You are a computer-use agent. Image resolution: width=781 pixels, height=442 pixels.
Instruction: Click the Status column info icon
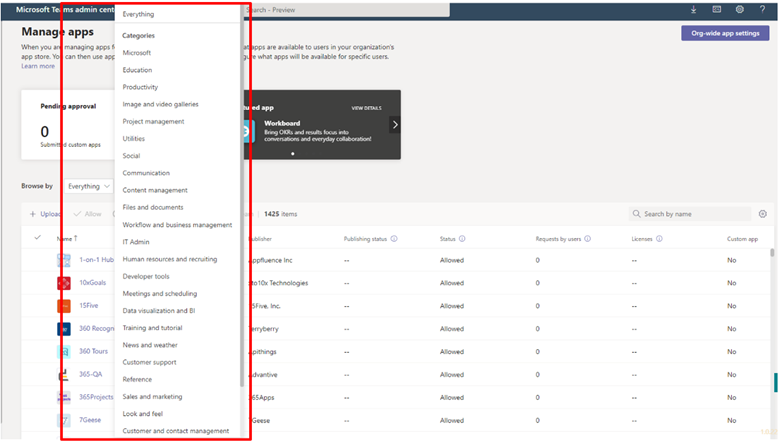click(x=462, y=239)
